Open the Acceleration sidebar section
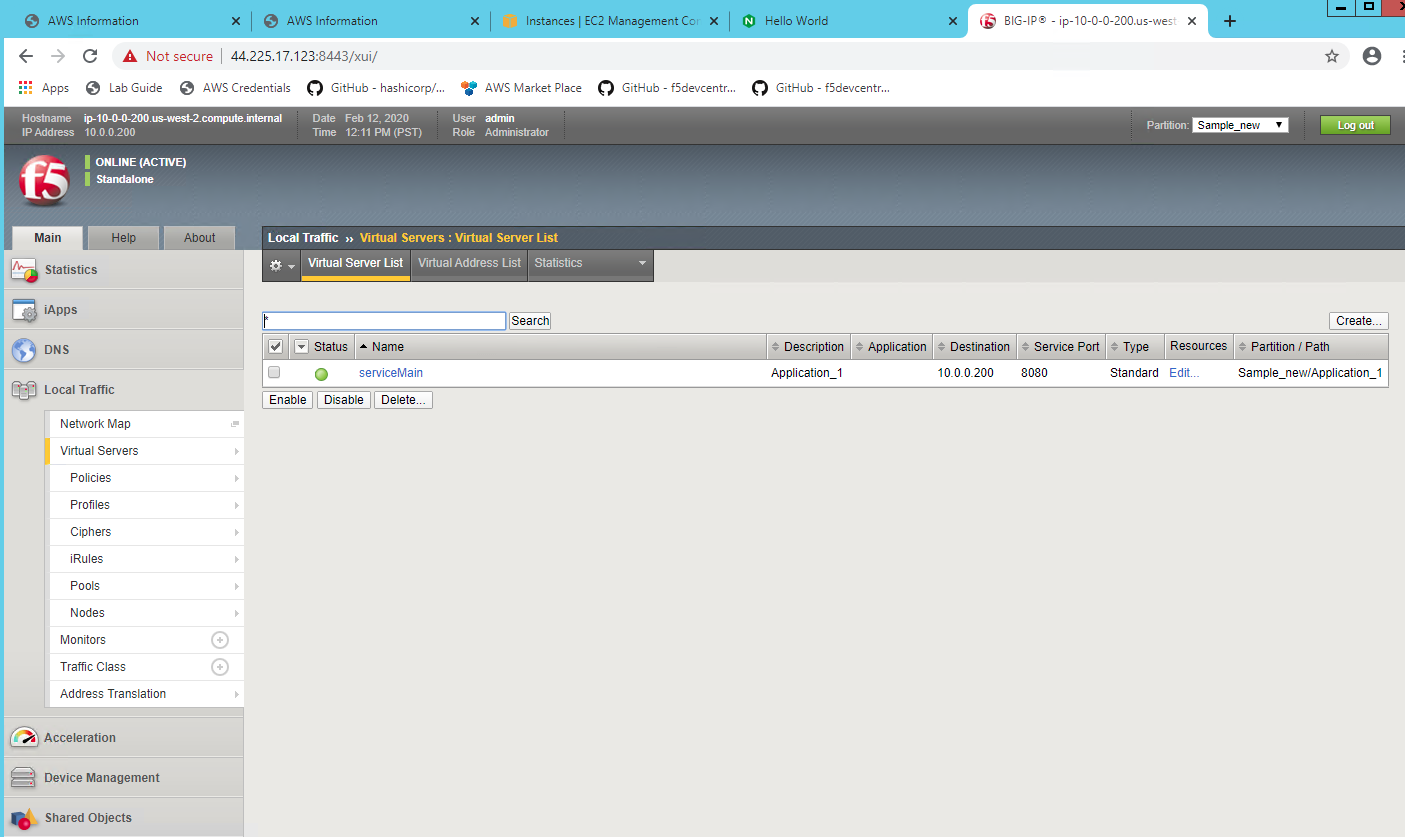This screenshot has width=1405, height=837. click(122, 738)
